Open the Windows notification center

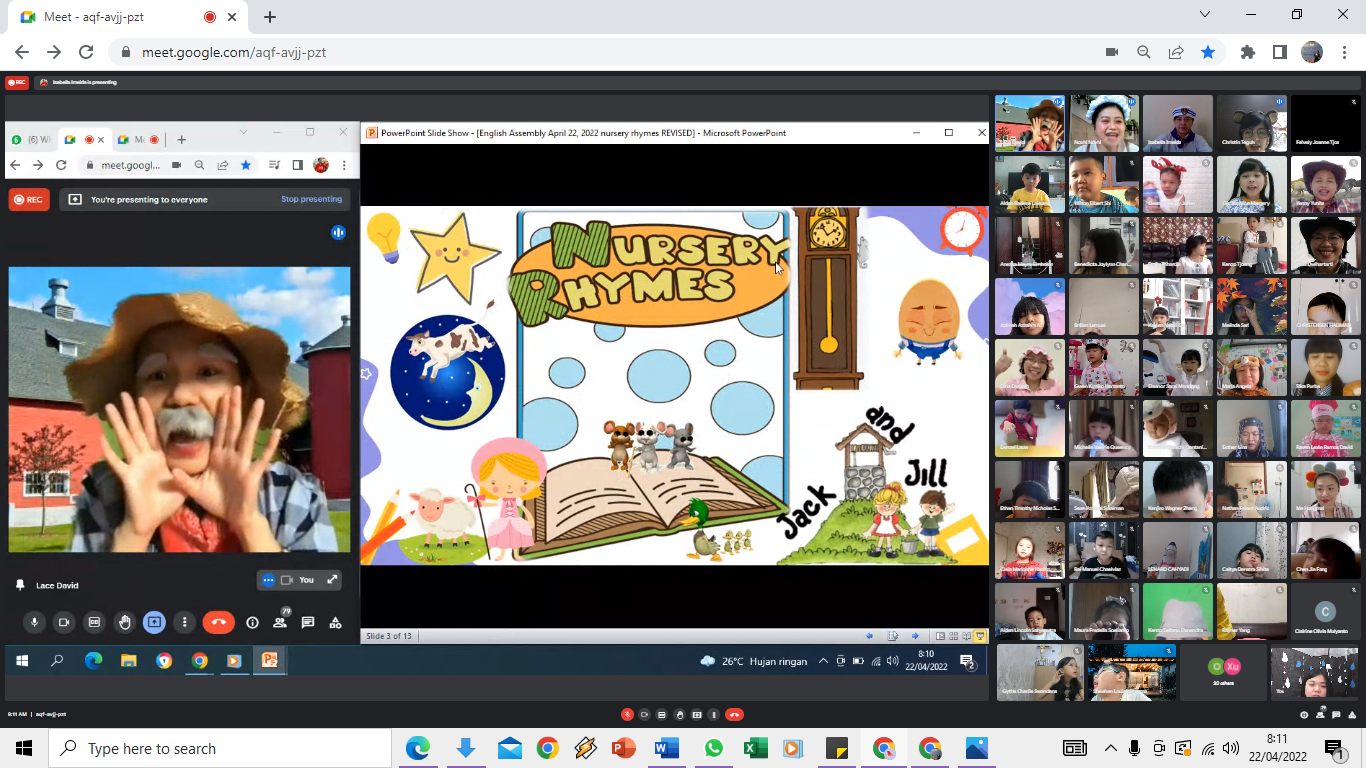[1333, 748]
